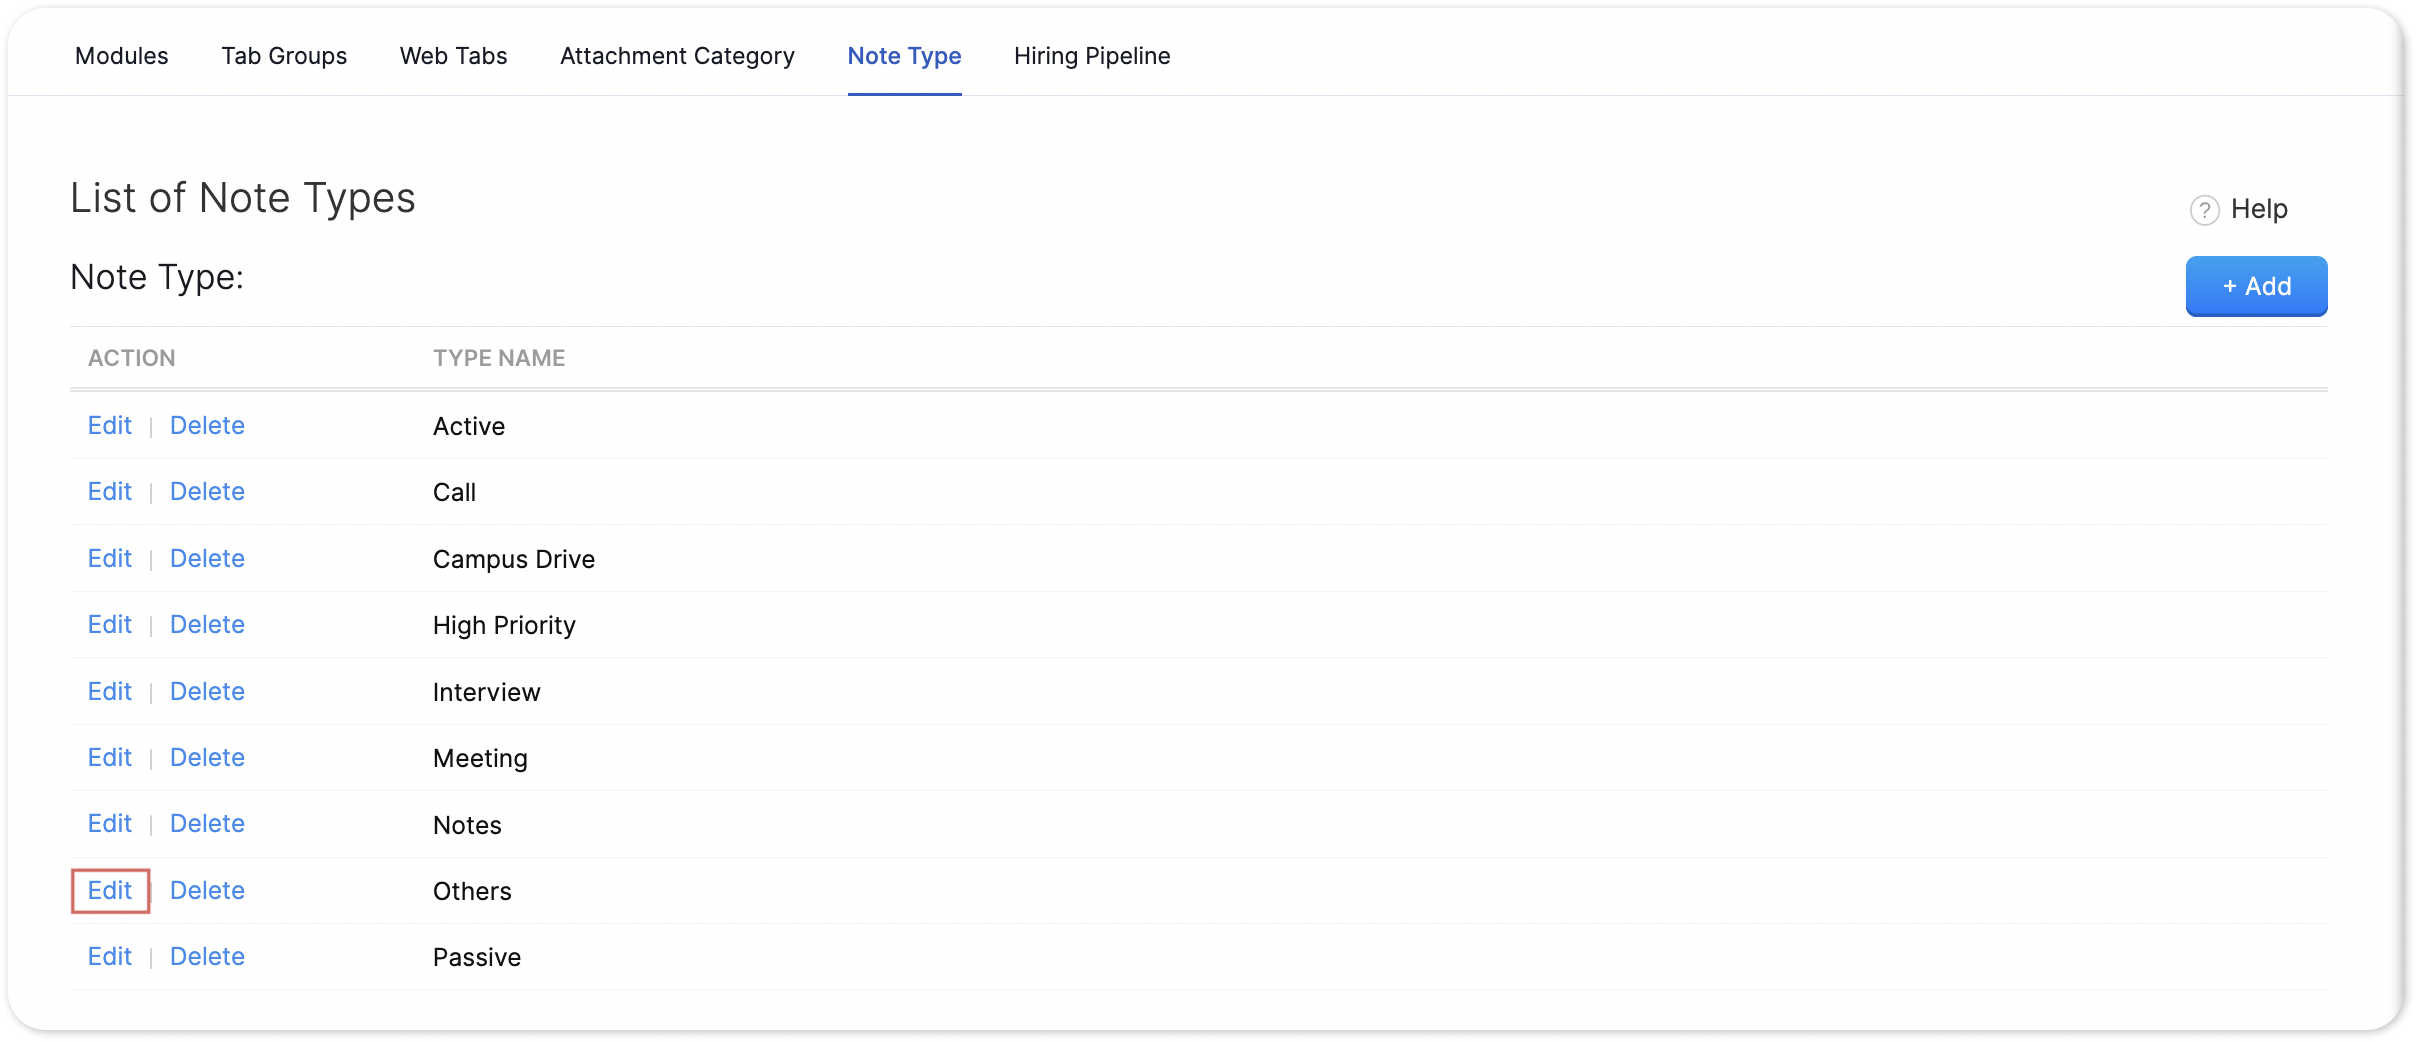The image size is (2416, 1042).
Task: Delete the Notes note type
Action: point(207,823)
